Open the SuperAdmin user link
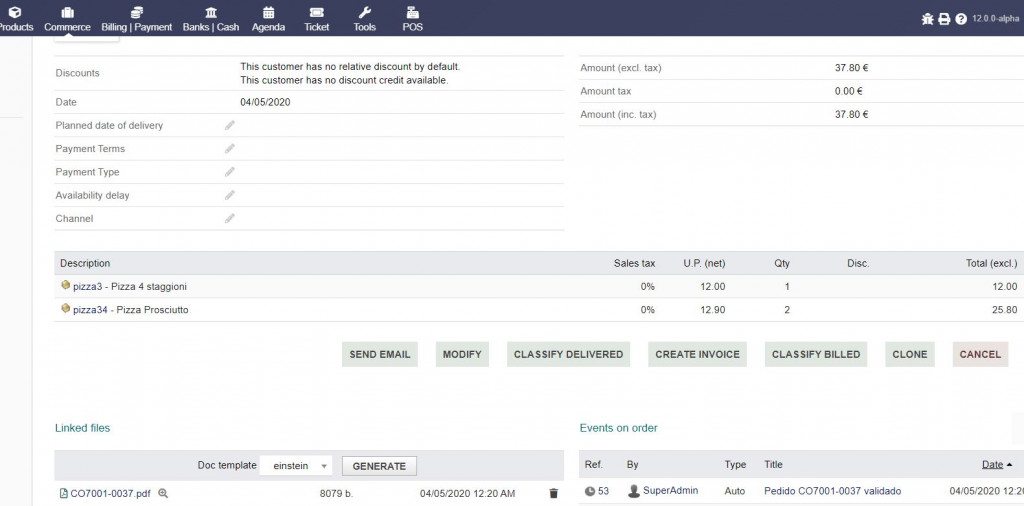 pos(669,491)
